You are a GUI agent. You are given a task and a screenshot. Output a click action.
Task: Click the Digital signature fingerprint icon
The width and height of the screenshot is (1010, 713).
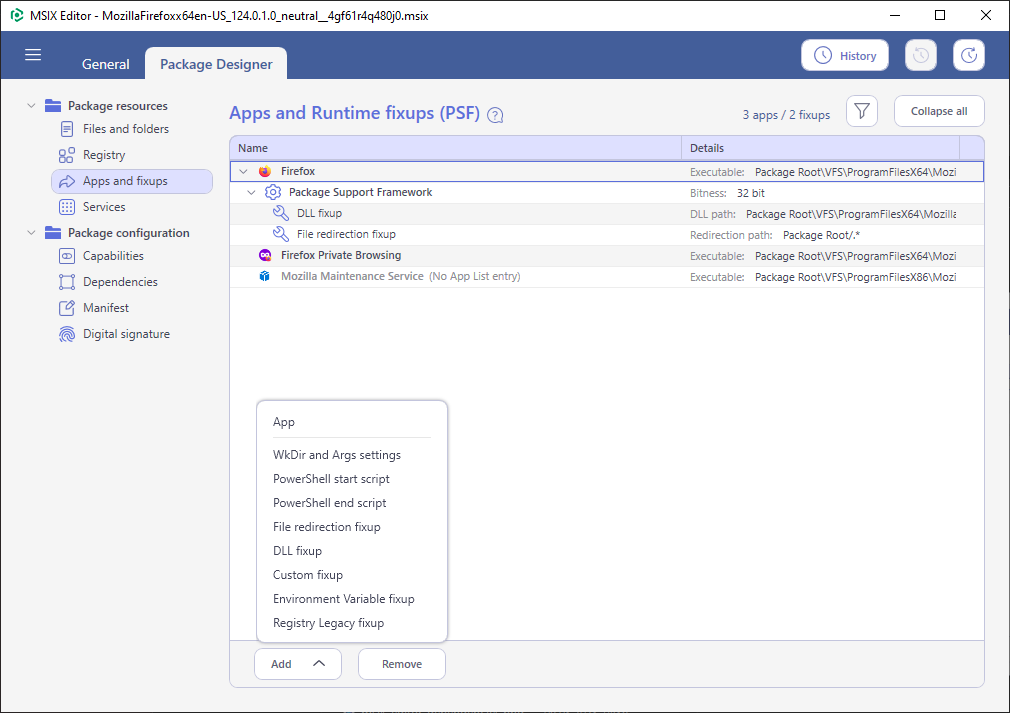67,334
